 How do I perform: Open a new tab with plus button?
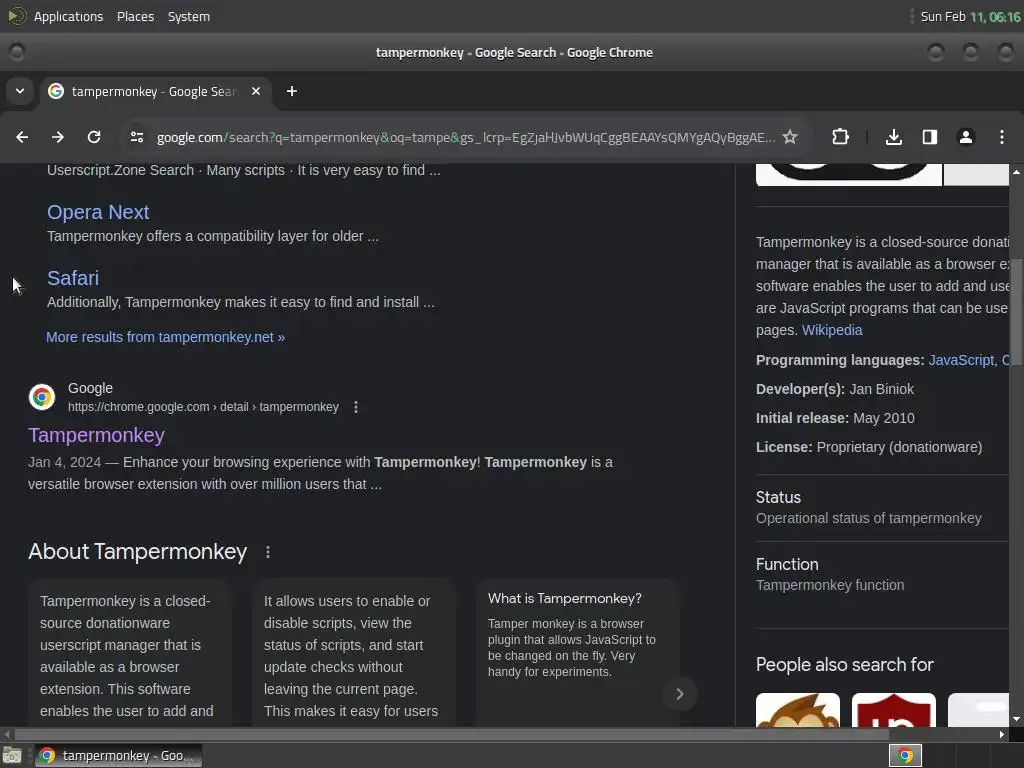pyautogui.click(x=292, y=91)
